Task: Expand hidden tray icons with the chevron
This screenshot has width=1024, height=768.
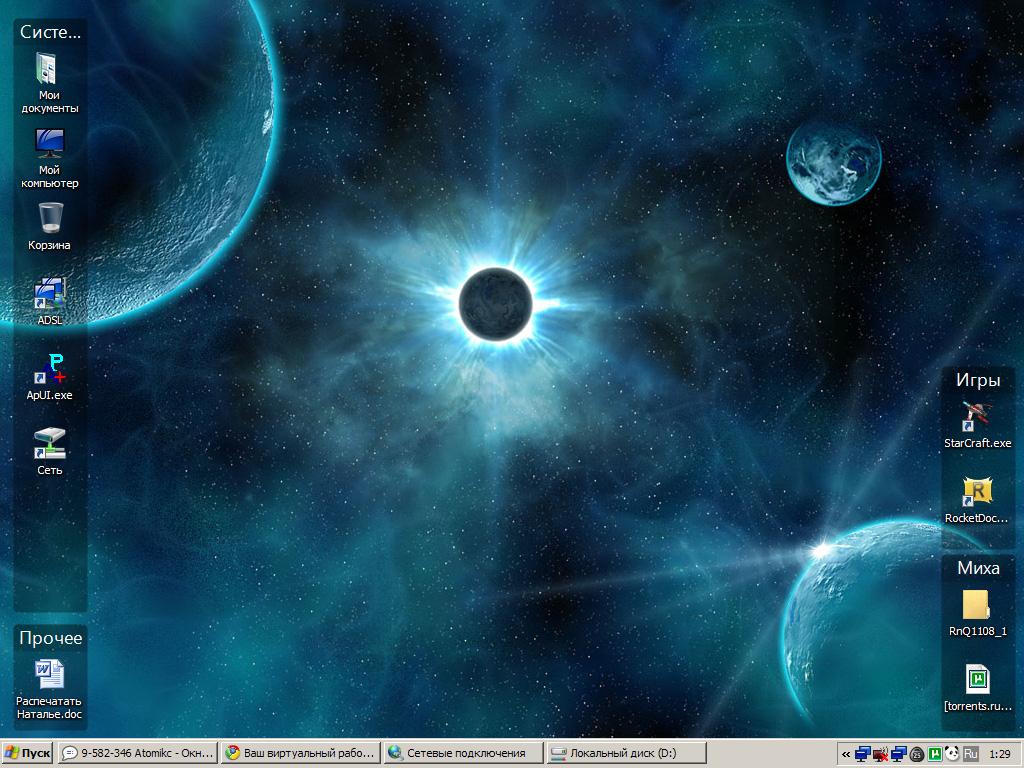Action: (846, 754)
